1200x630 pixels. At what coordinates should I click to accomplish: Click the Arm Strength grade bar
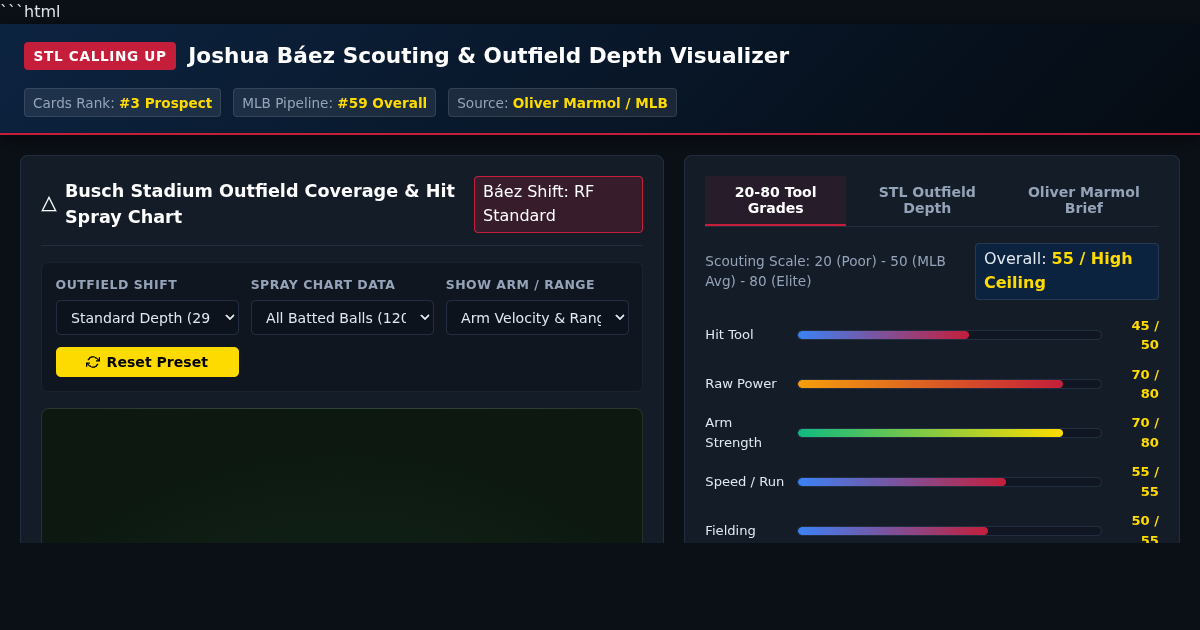[x=949, y=433]
